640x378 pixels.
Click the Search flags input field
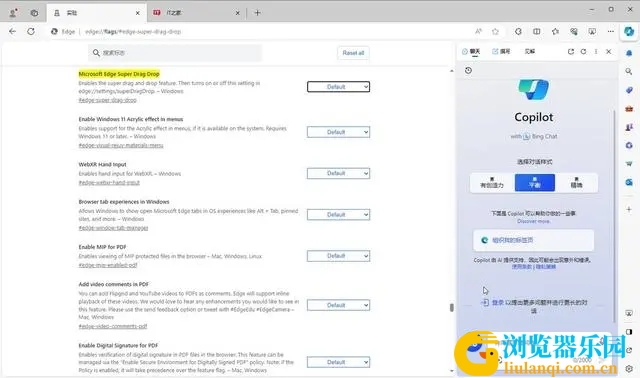tap(175, 53)
